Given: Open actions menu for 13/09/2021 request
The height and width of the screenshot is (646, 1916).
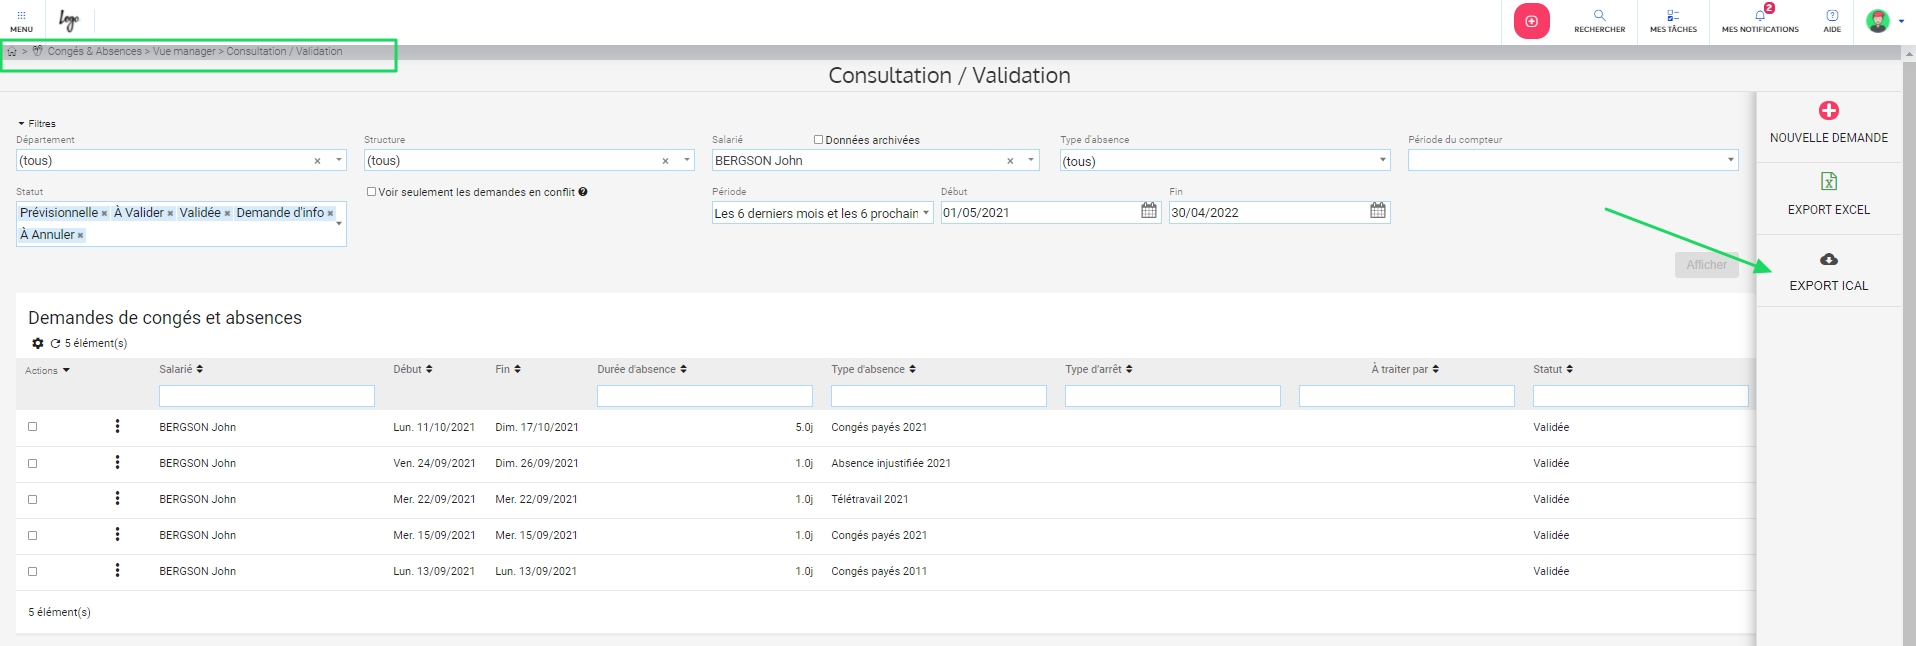Looking at the screenshot, I should pos(117,571).
